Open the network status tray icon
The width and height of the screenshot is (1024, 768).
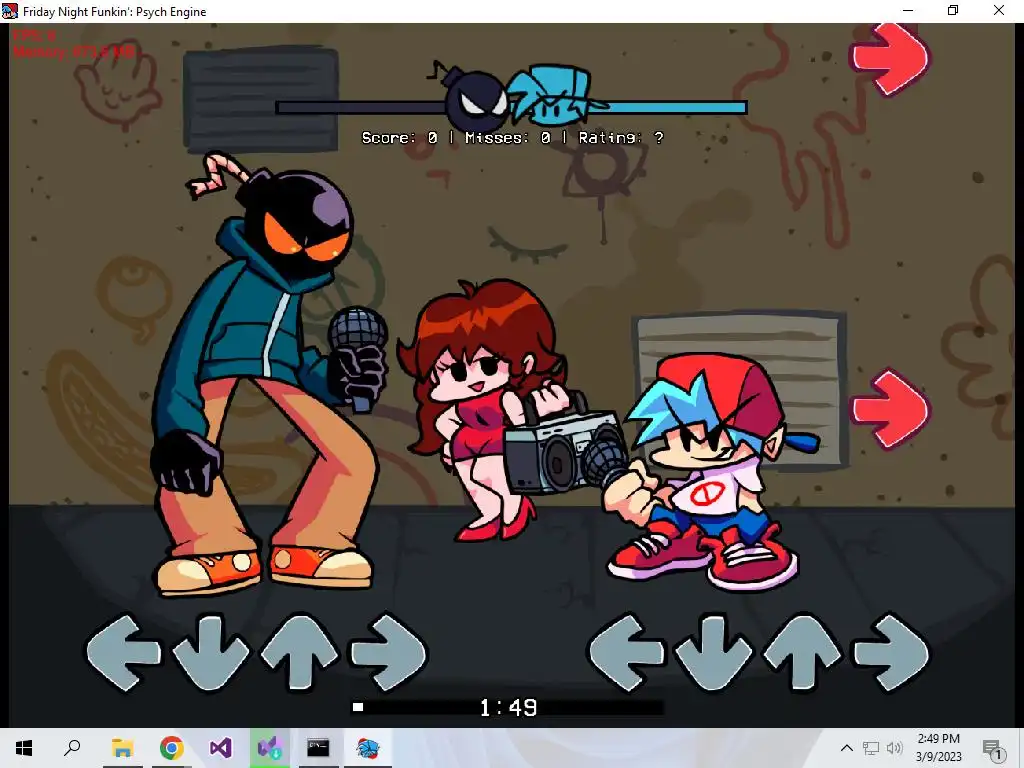coord(871,748)
